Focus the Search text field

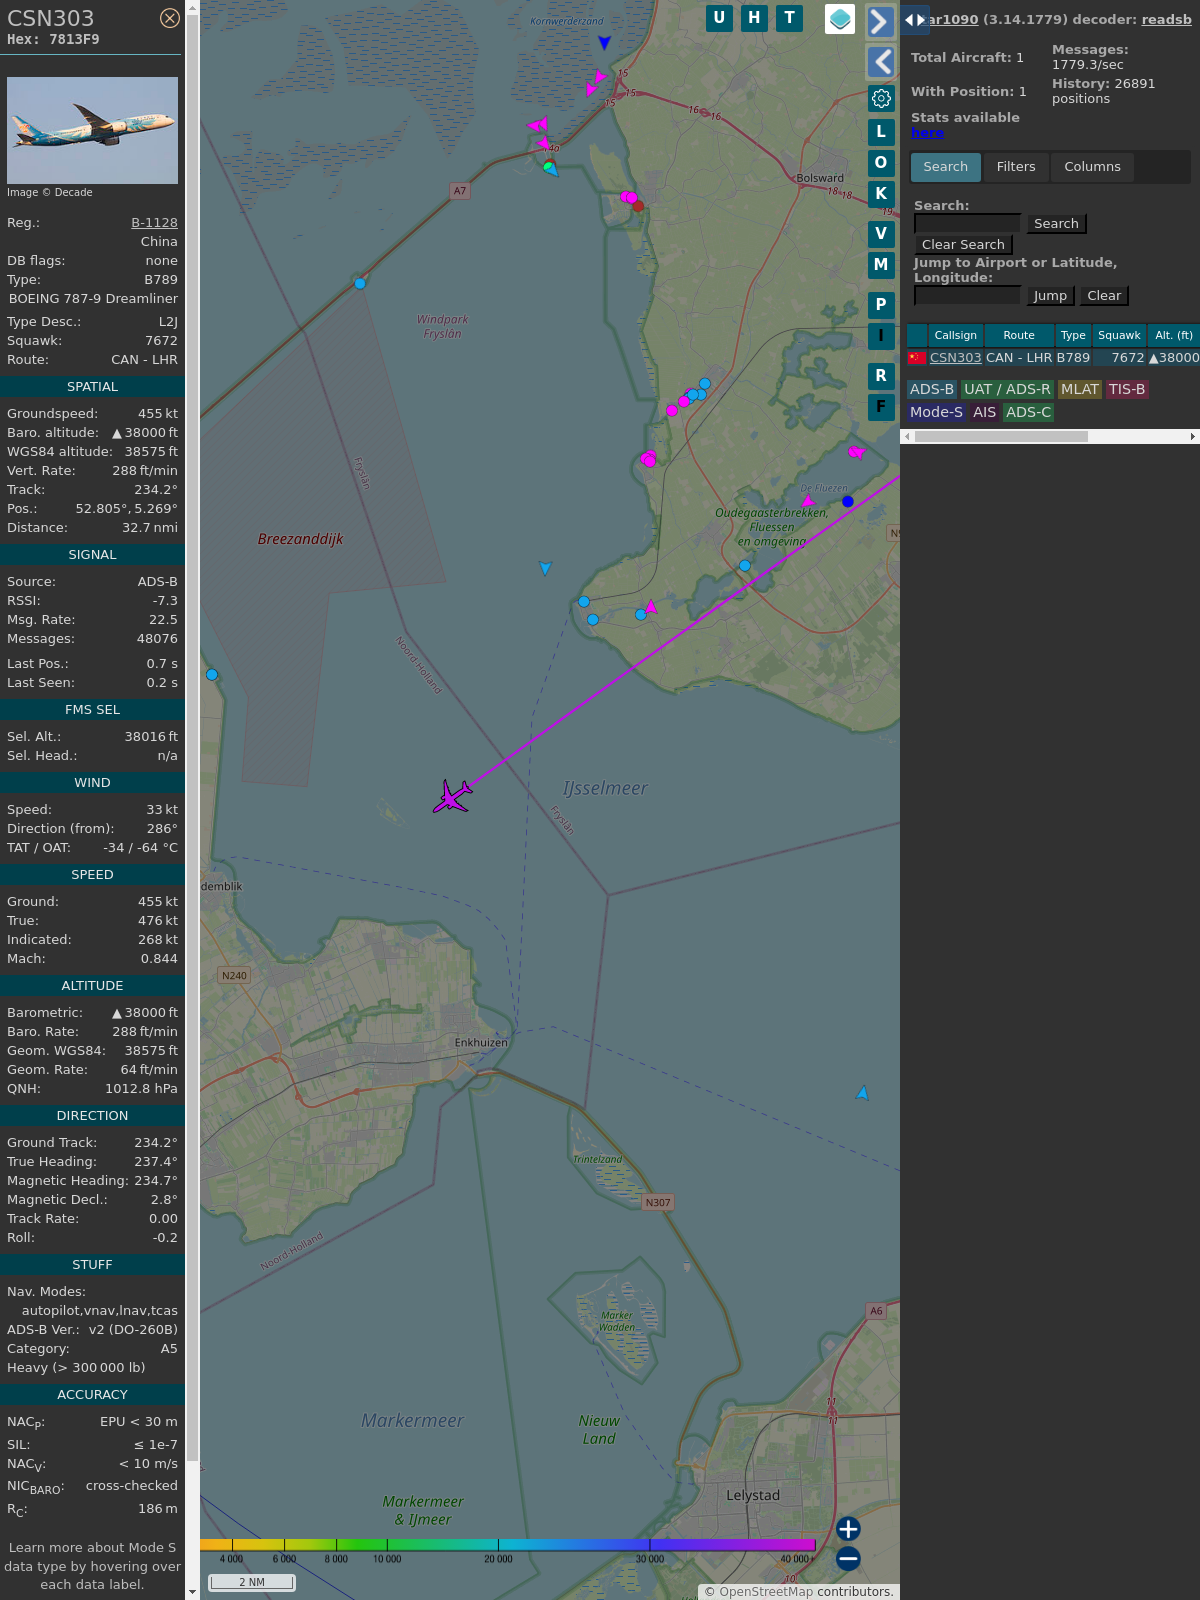[967, 224]
